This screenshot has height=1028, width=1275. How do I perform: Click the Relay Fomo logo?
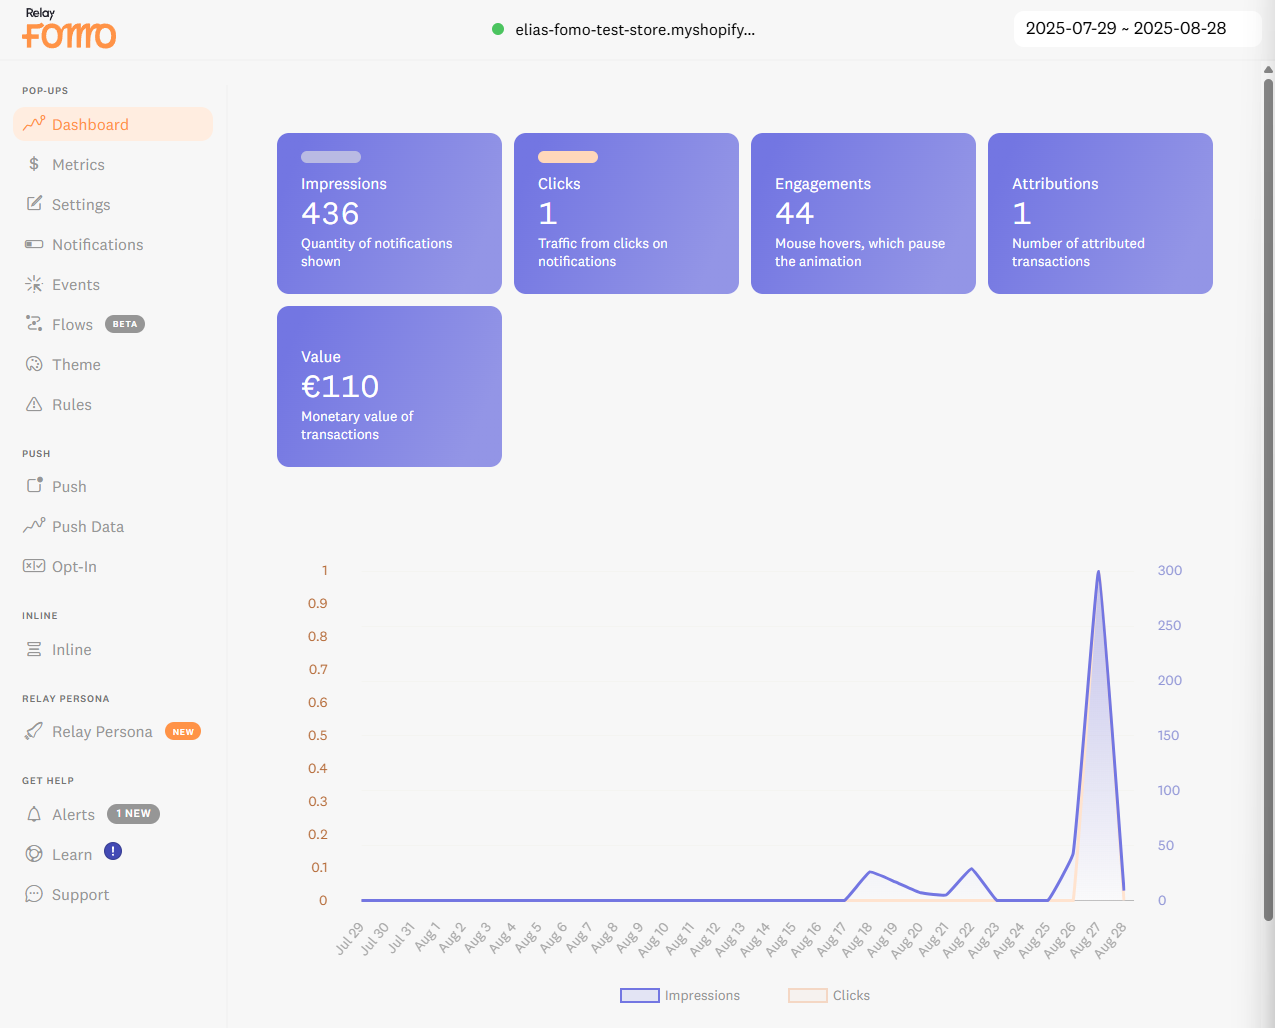69,29
